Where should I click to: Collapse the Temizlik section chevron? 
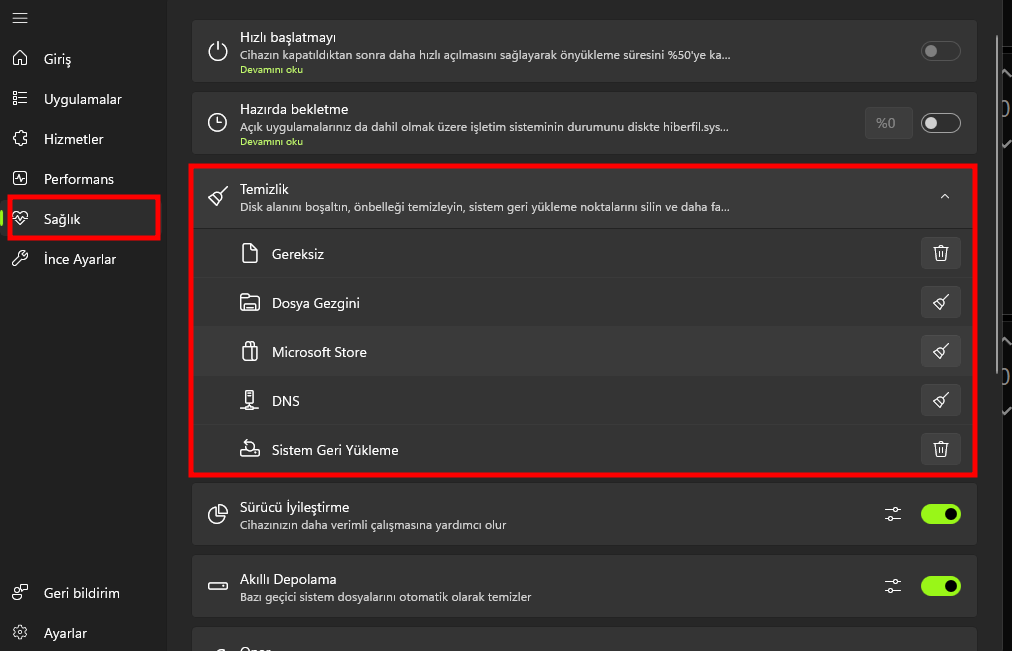click(x=945, y=196)
